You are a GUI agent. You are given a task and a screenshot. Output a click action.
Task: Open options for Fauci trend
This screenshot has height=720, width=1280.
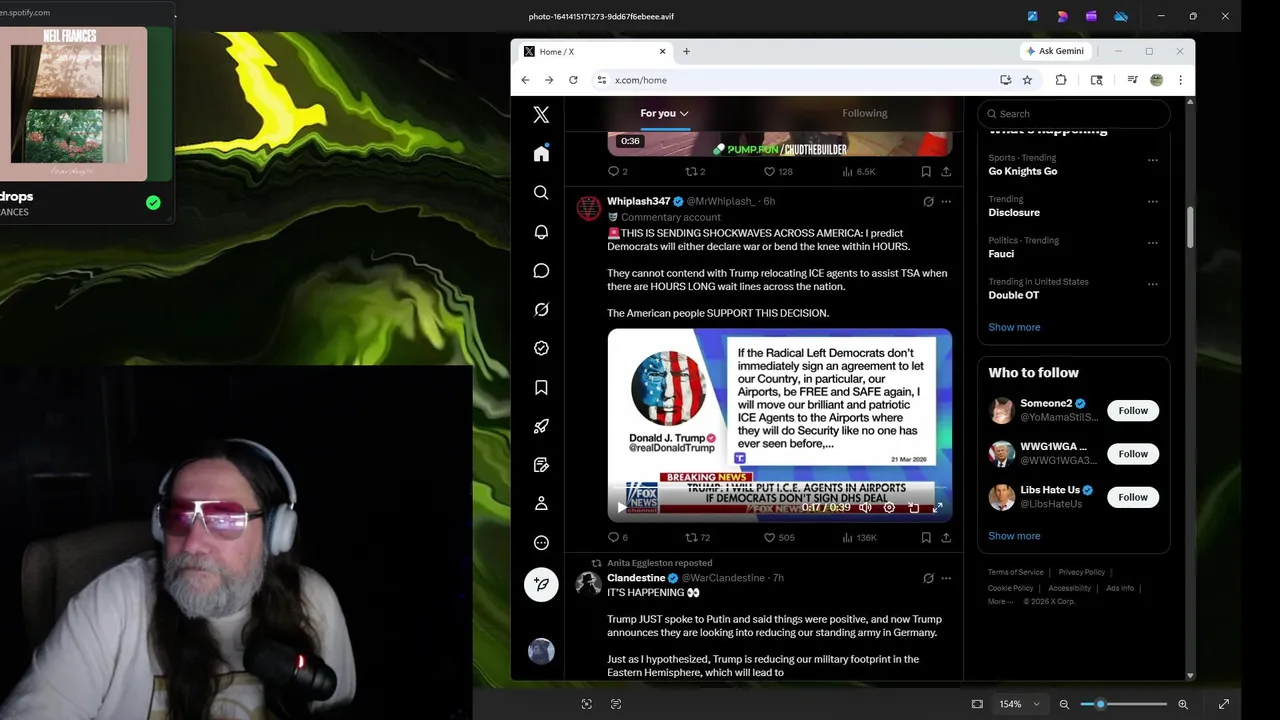tap(1153, 242)
